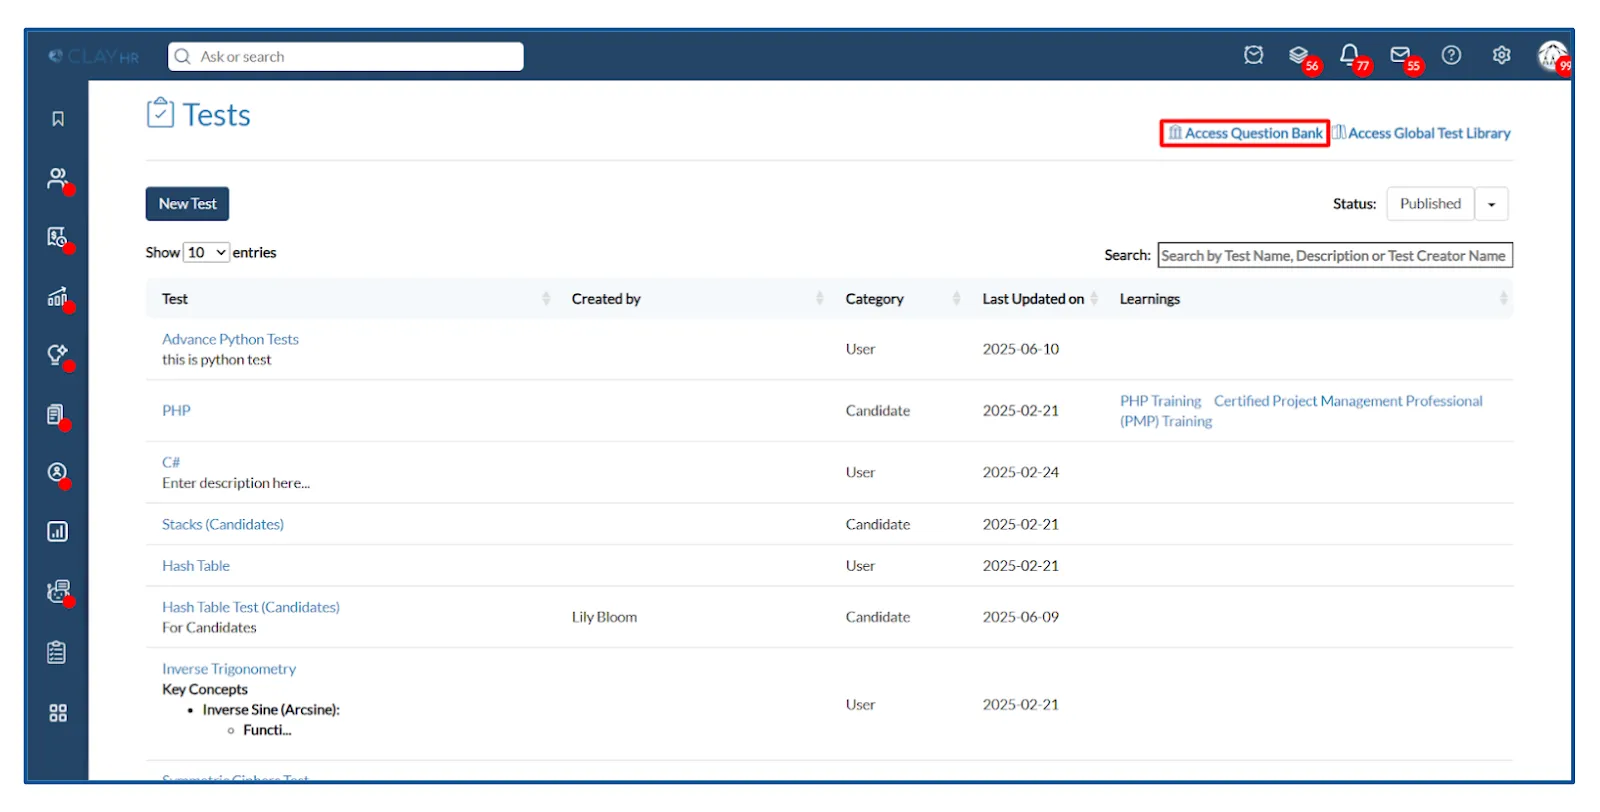Image resolution: width=1600 pixels, height=812 pixels.
Task: Open the bar report icon in sidebar
Action: coord(58,532)
